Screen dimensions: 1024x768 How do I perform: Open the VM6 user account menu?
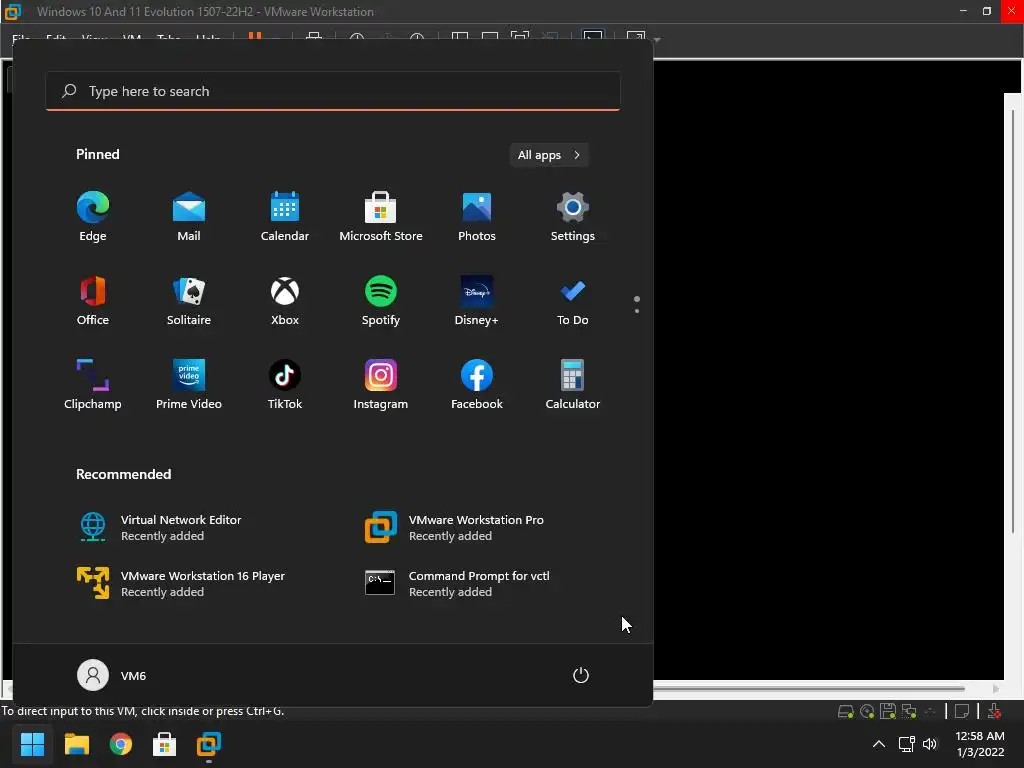click(x=112, y=675)
